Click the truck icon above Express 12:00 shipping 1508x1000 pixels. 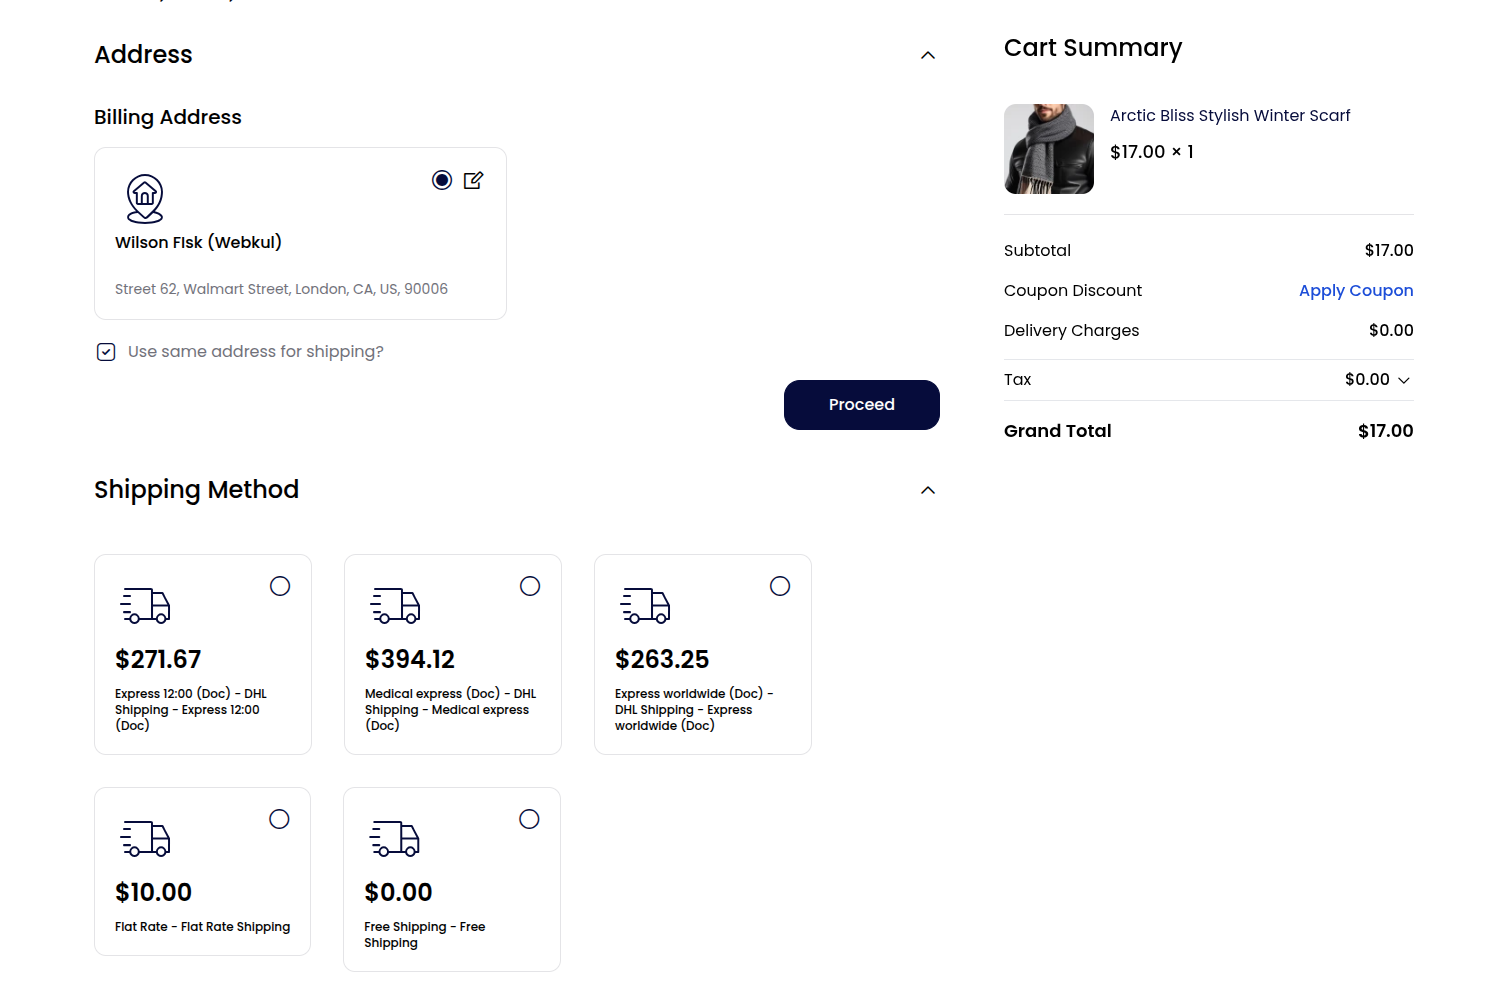coord(145,605)
